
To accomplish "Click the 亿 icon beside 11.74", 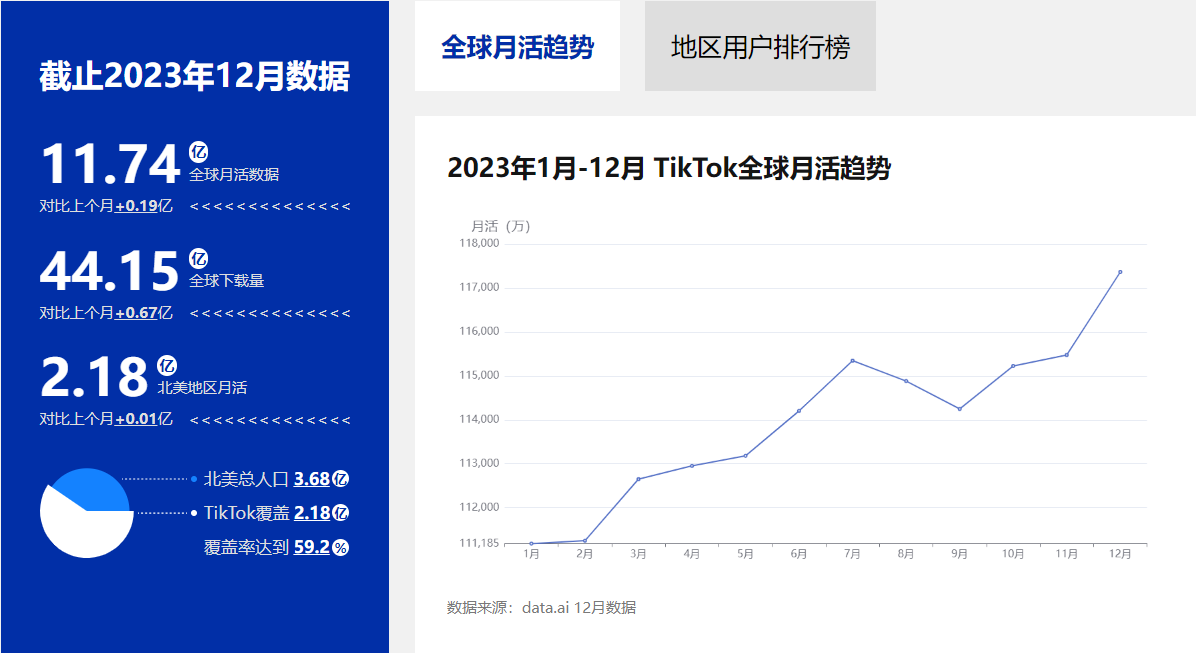I will point(199,152).
